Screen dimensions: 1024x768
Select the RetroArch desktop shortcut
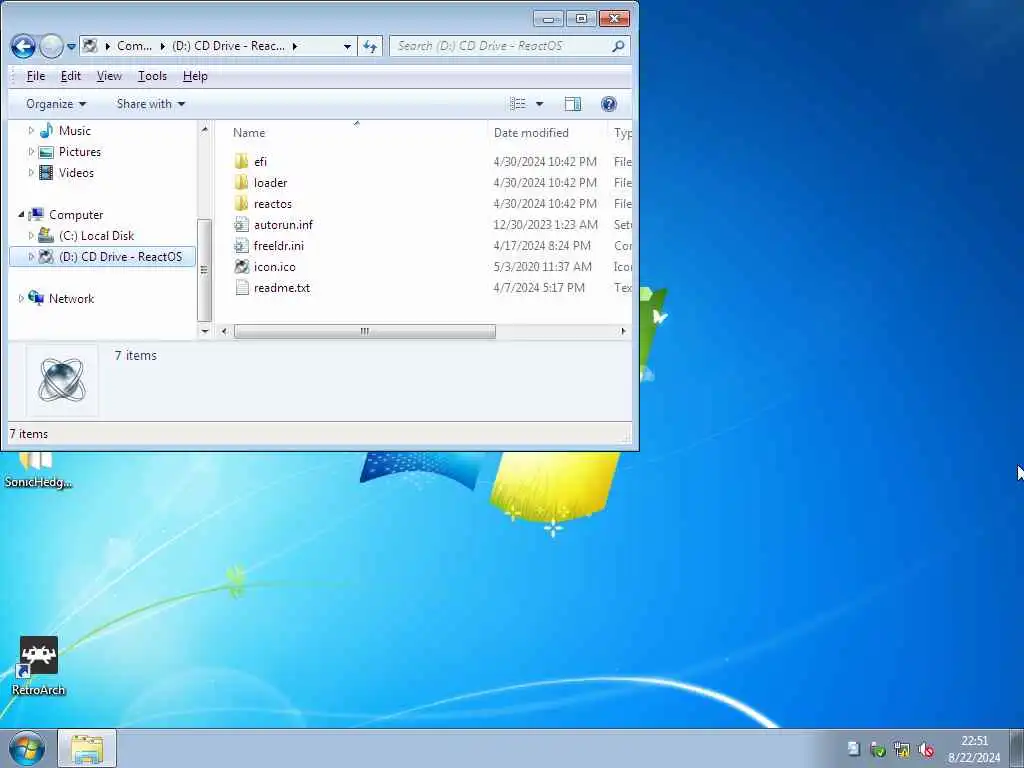(39, 666)
